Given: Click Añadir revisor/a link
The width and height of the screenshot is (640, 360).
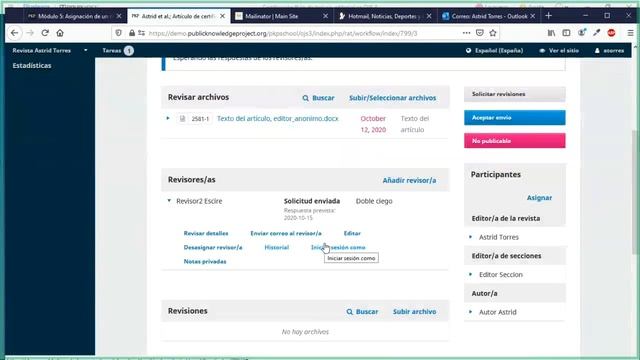Looking at the screenshot, I should 409,180.
